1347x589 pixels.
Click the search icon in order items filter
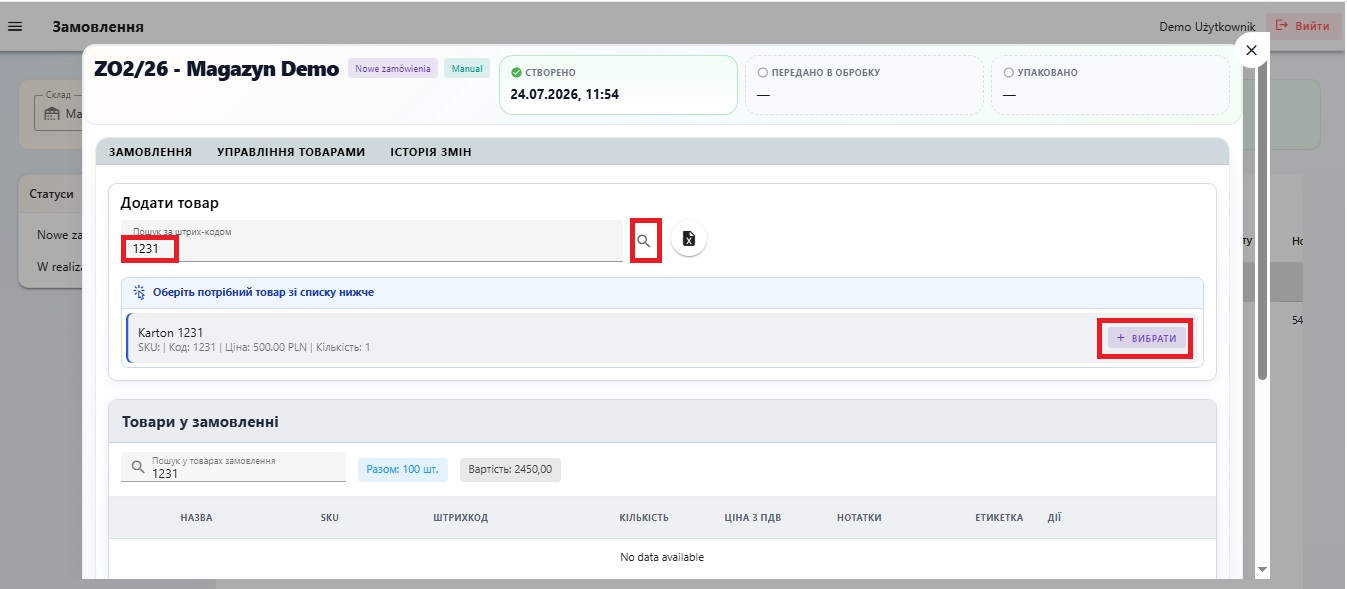[137, 467]
